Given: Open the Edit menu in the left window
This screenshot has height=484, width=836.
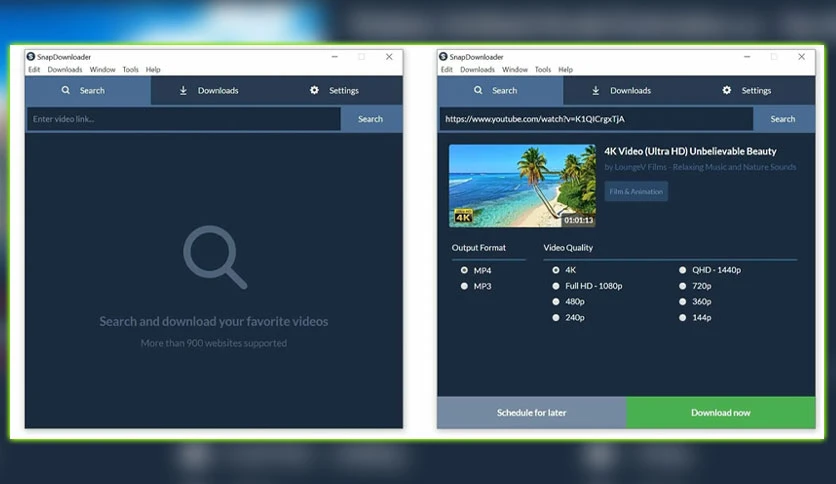Looking at the screenshot, I should coord(34,69).
